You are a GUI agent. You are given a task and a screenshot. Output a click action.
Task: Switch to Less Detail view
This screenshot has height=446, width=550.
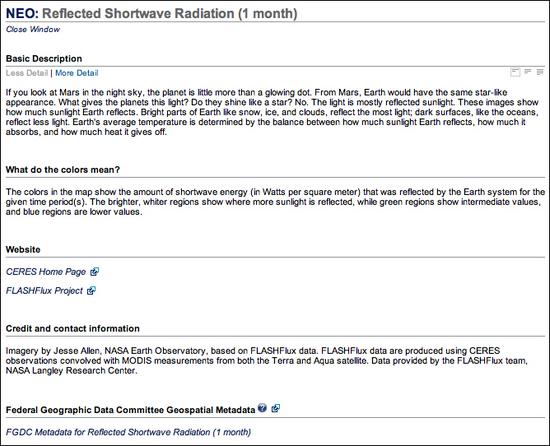click(27, 73)
